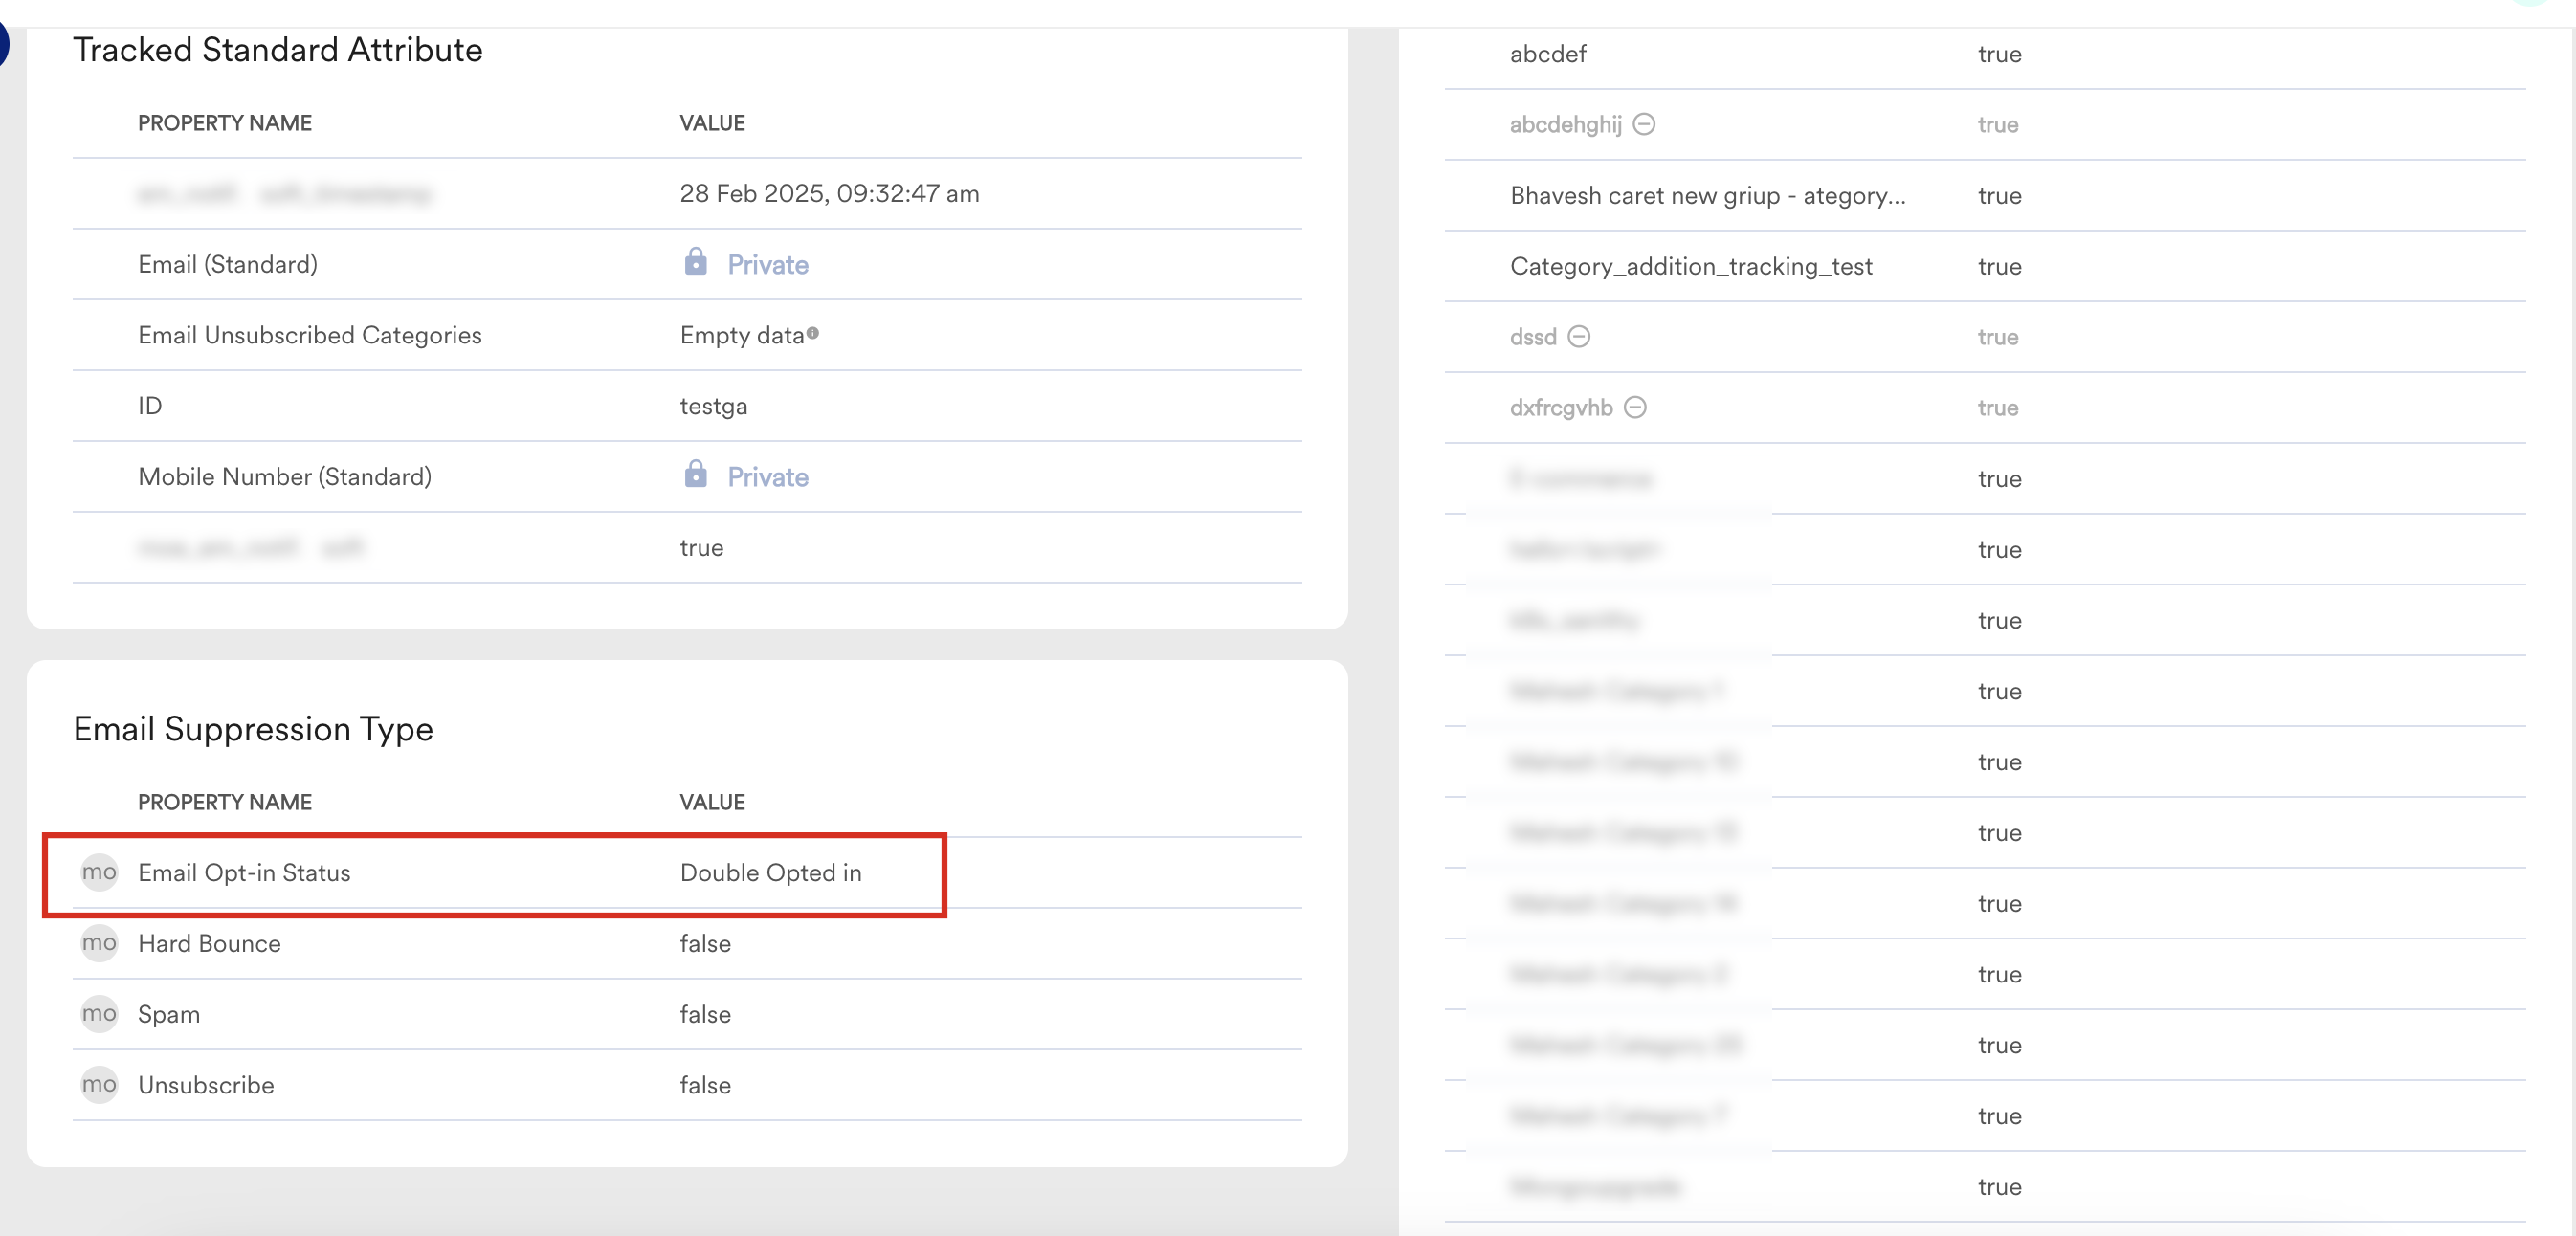Click the Email Suppression Type heading
Image resolution: width=2576 pixels, height=1236 pixels.
253,729
